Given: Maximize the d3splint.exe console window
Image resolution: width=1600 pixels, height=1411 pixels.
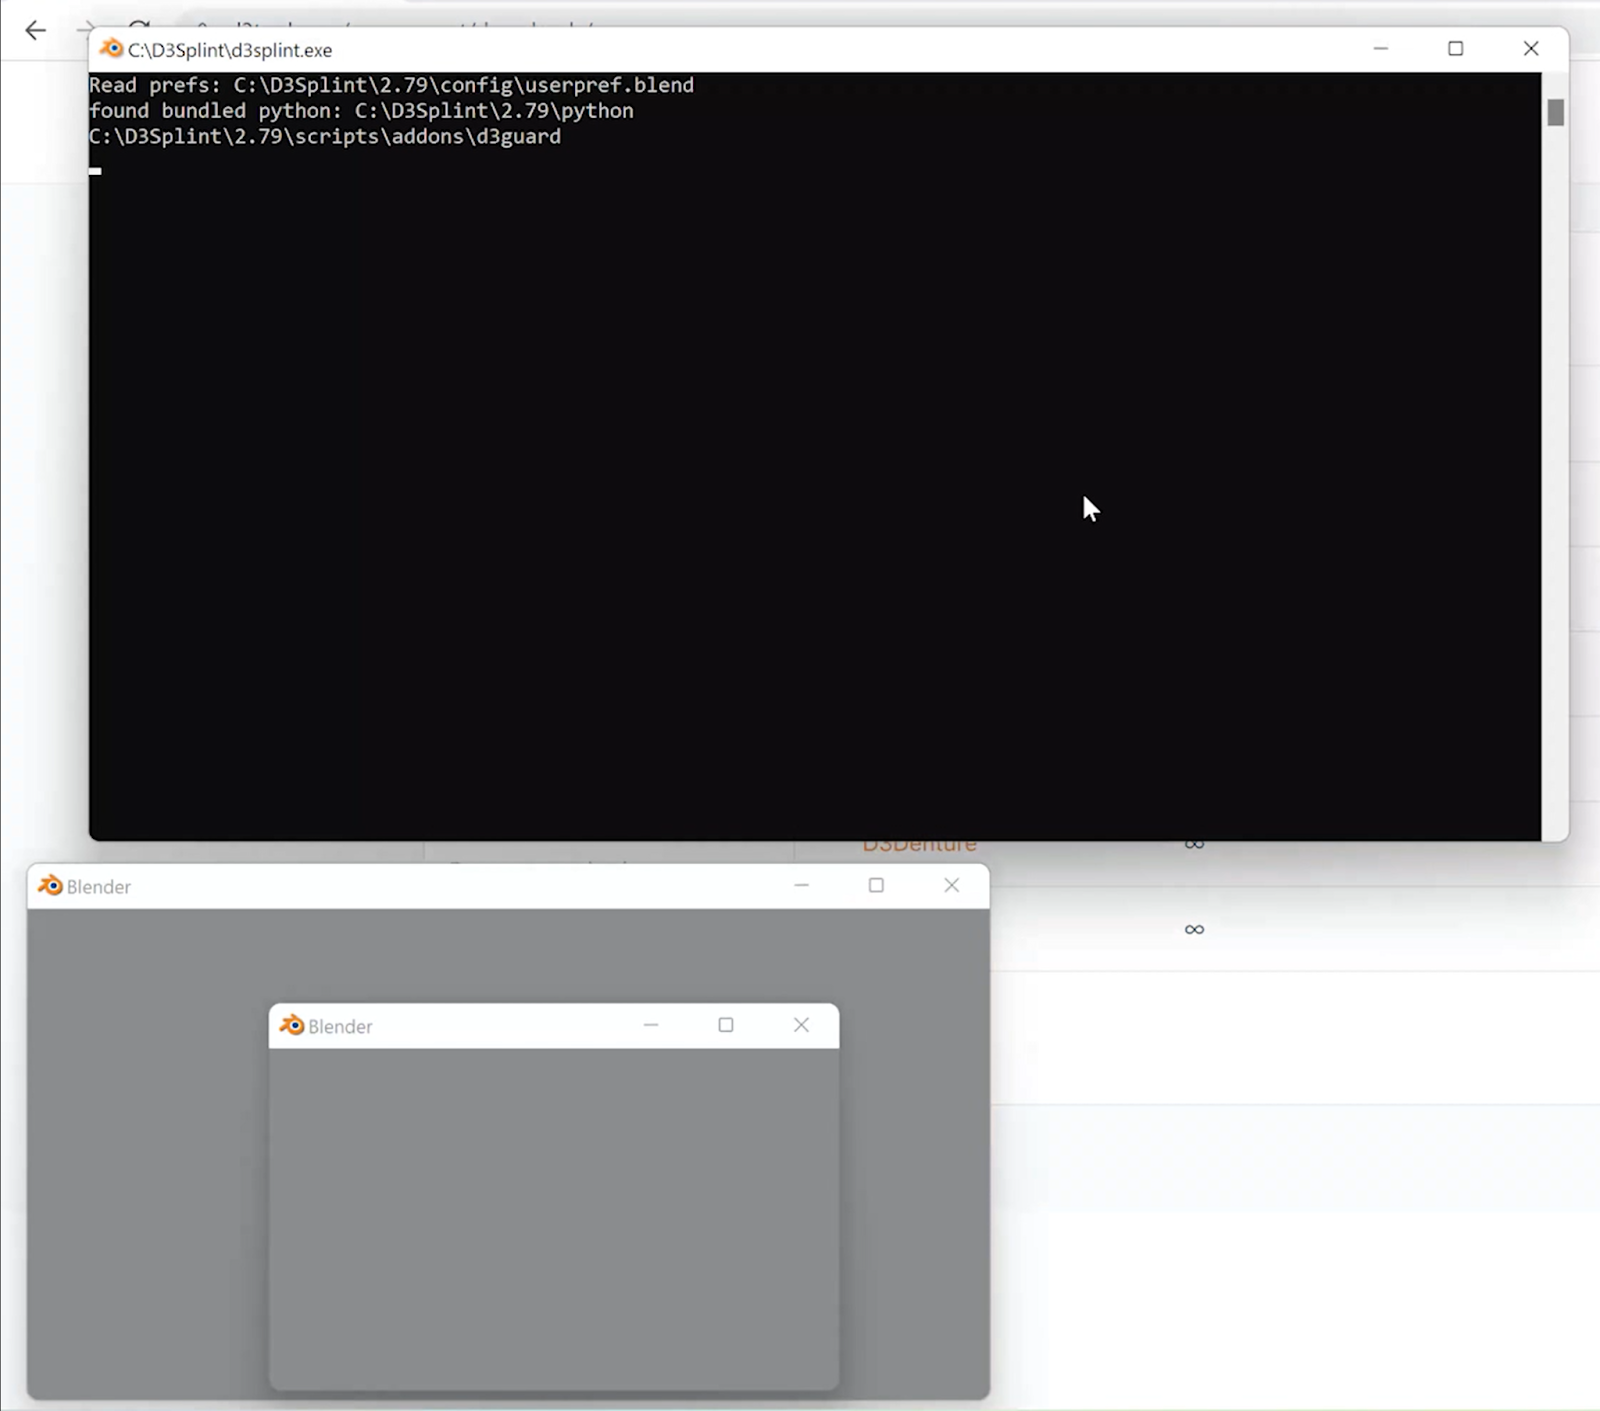Looking at the screenshot, I should point(1456,49).
